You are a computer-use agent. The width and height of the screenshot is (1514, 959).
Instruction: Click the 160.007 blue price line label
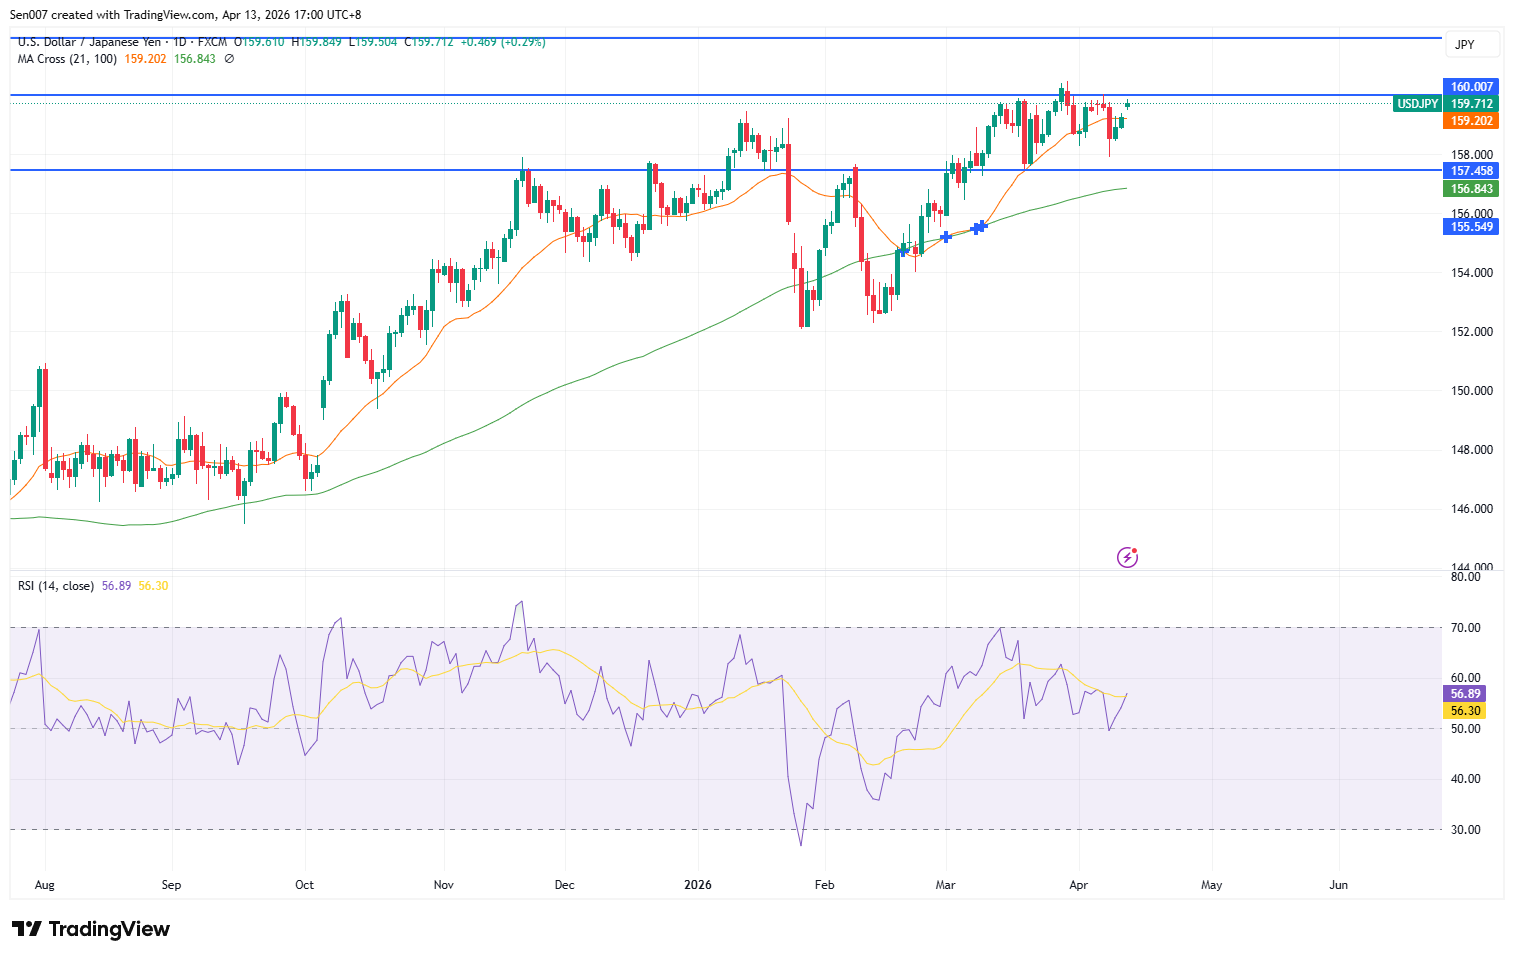click(1470, 87)
